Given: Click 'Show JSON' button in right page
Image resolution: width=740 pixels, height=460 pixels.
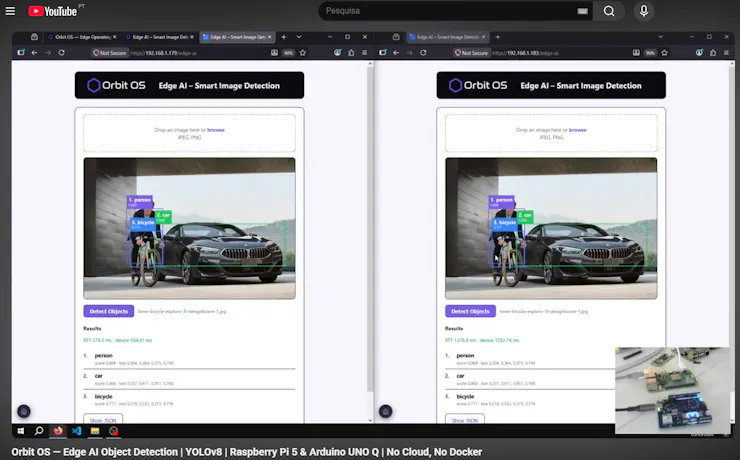Looking at the screenshot, I should click(465, 419).
